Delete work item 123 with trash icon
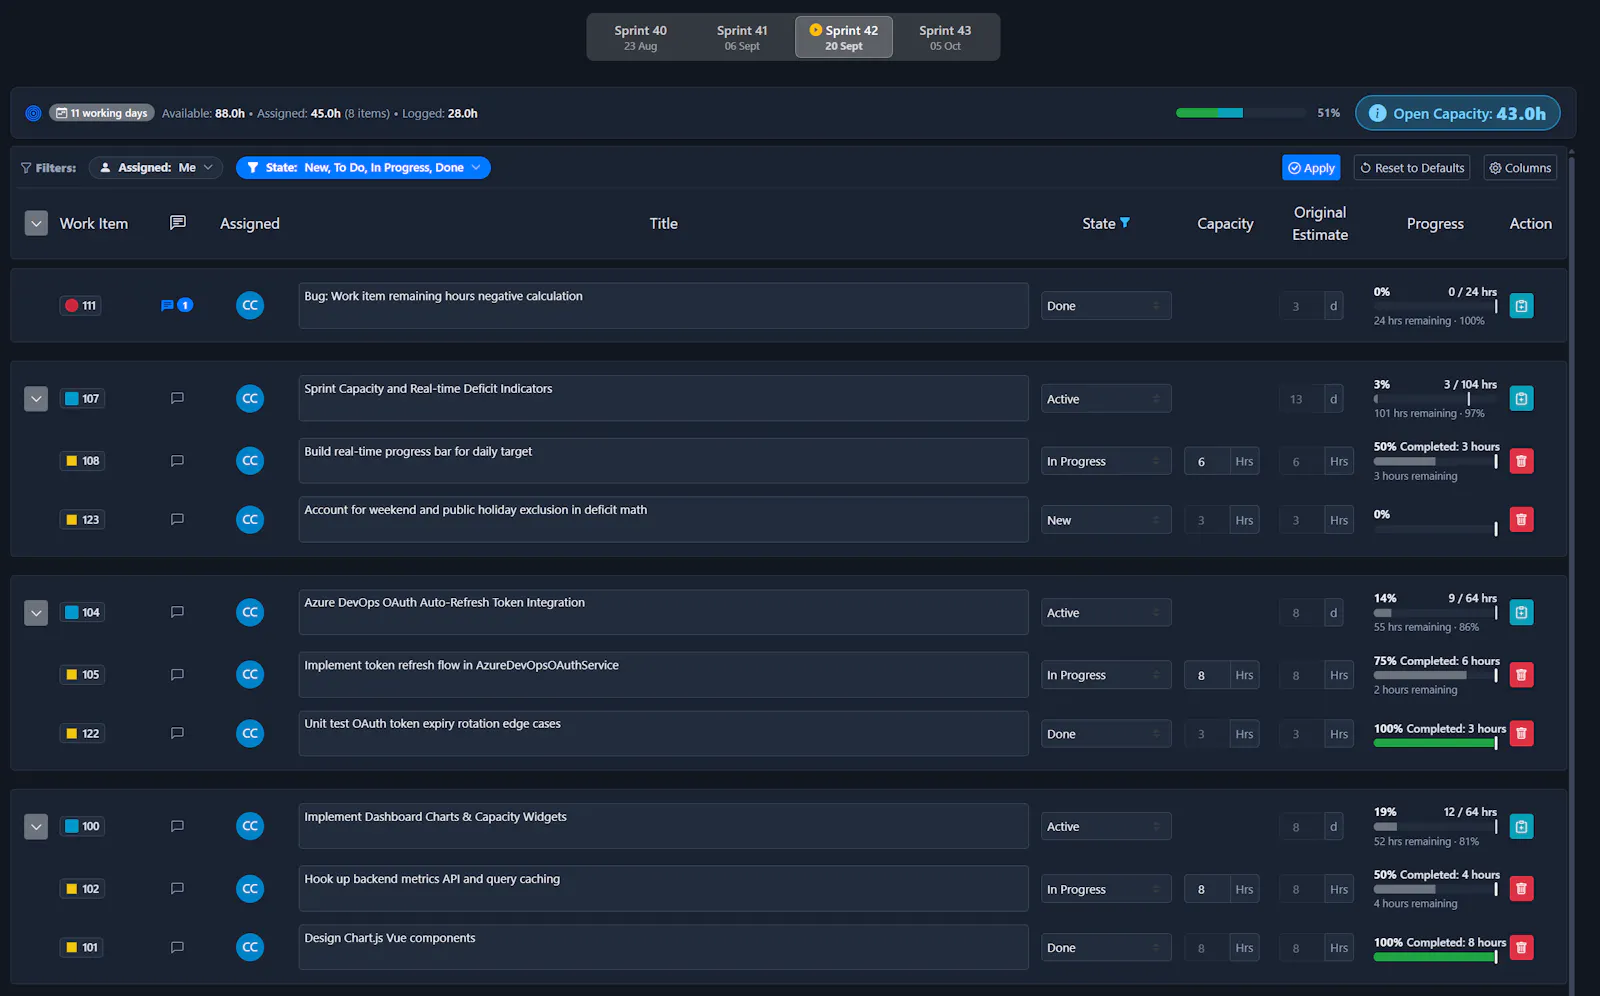Image resolution: width=1600 pixels, height=996 pixels. pos(1521,520)
